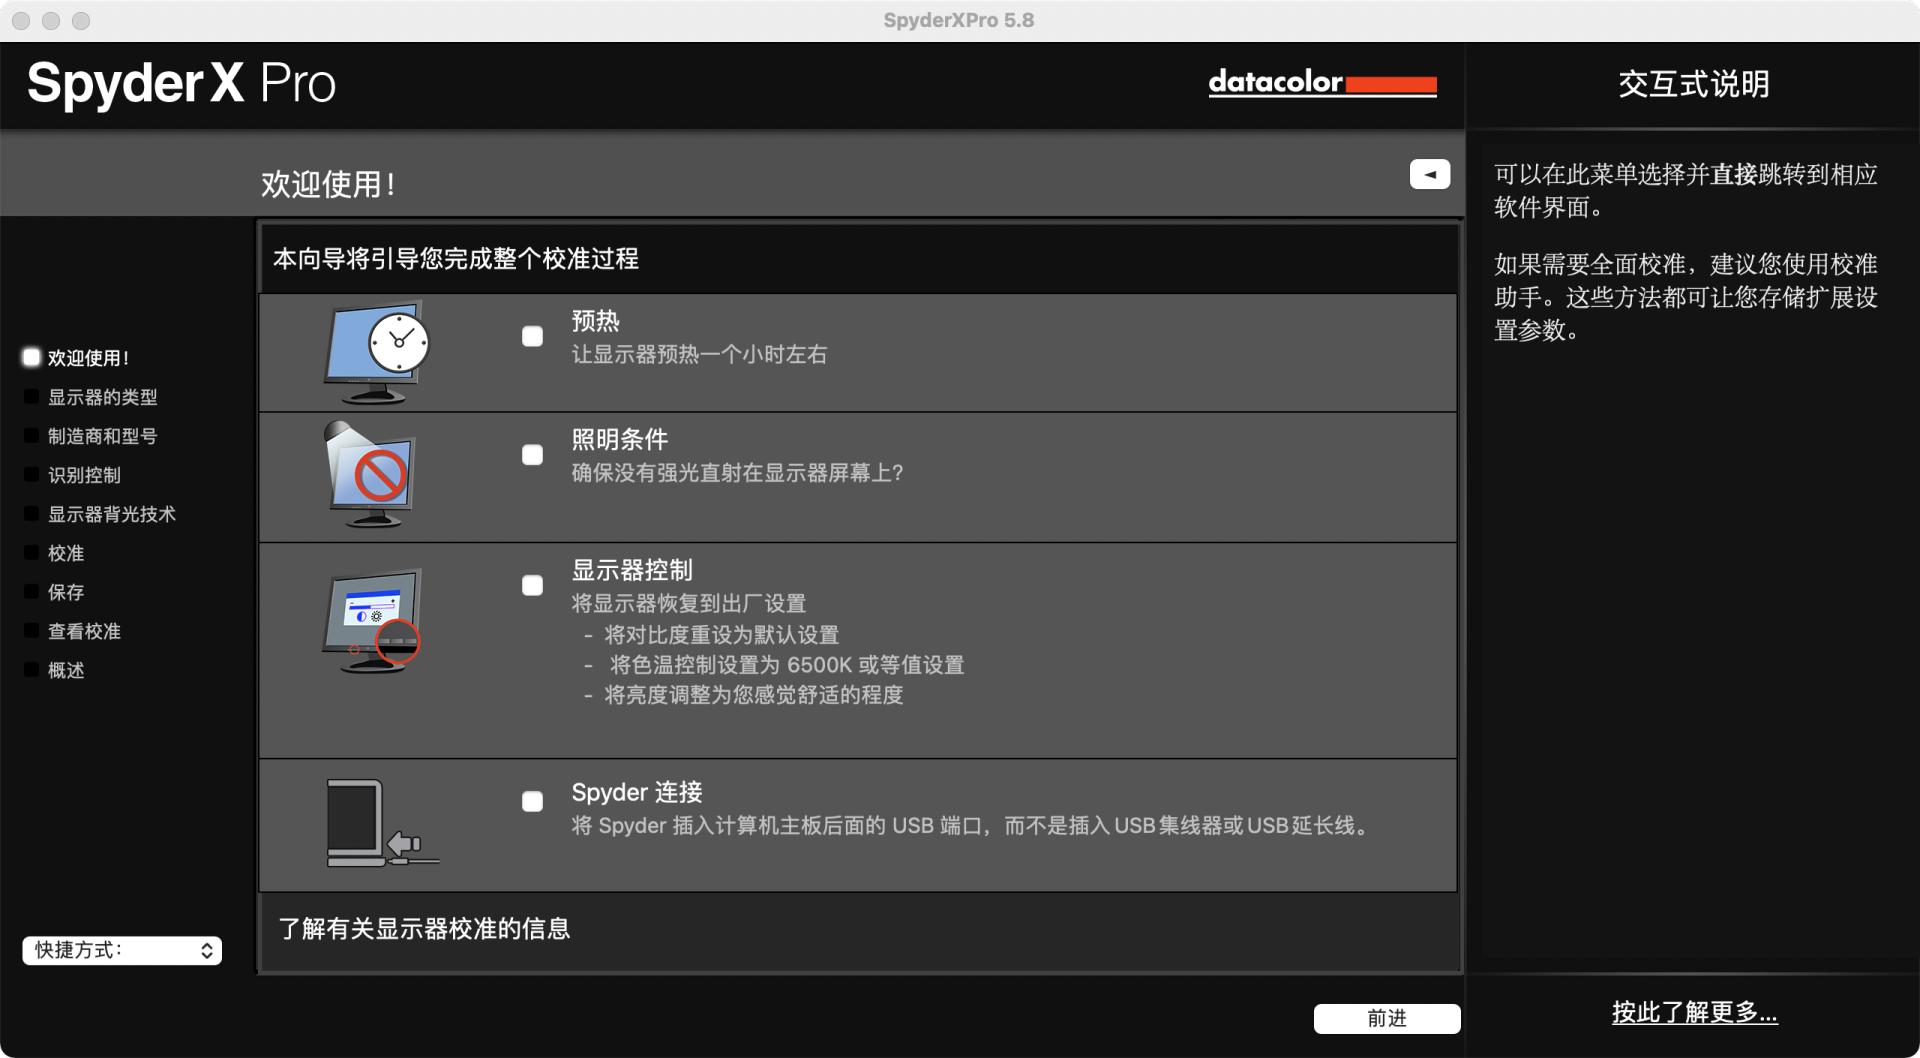
Task: Click the macOS window close button
Action: pos(21,21)
